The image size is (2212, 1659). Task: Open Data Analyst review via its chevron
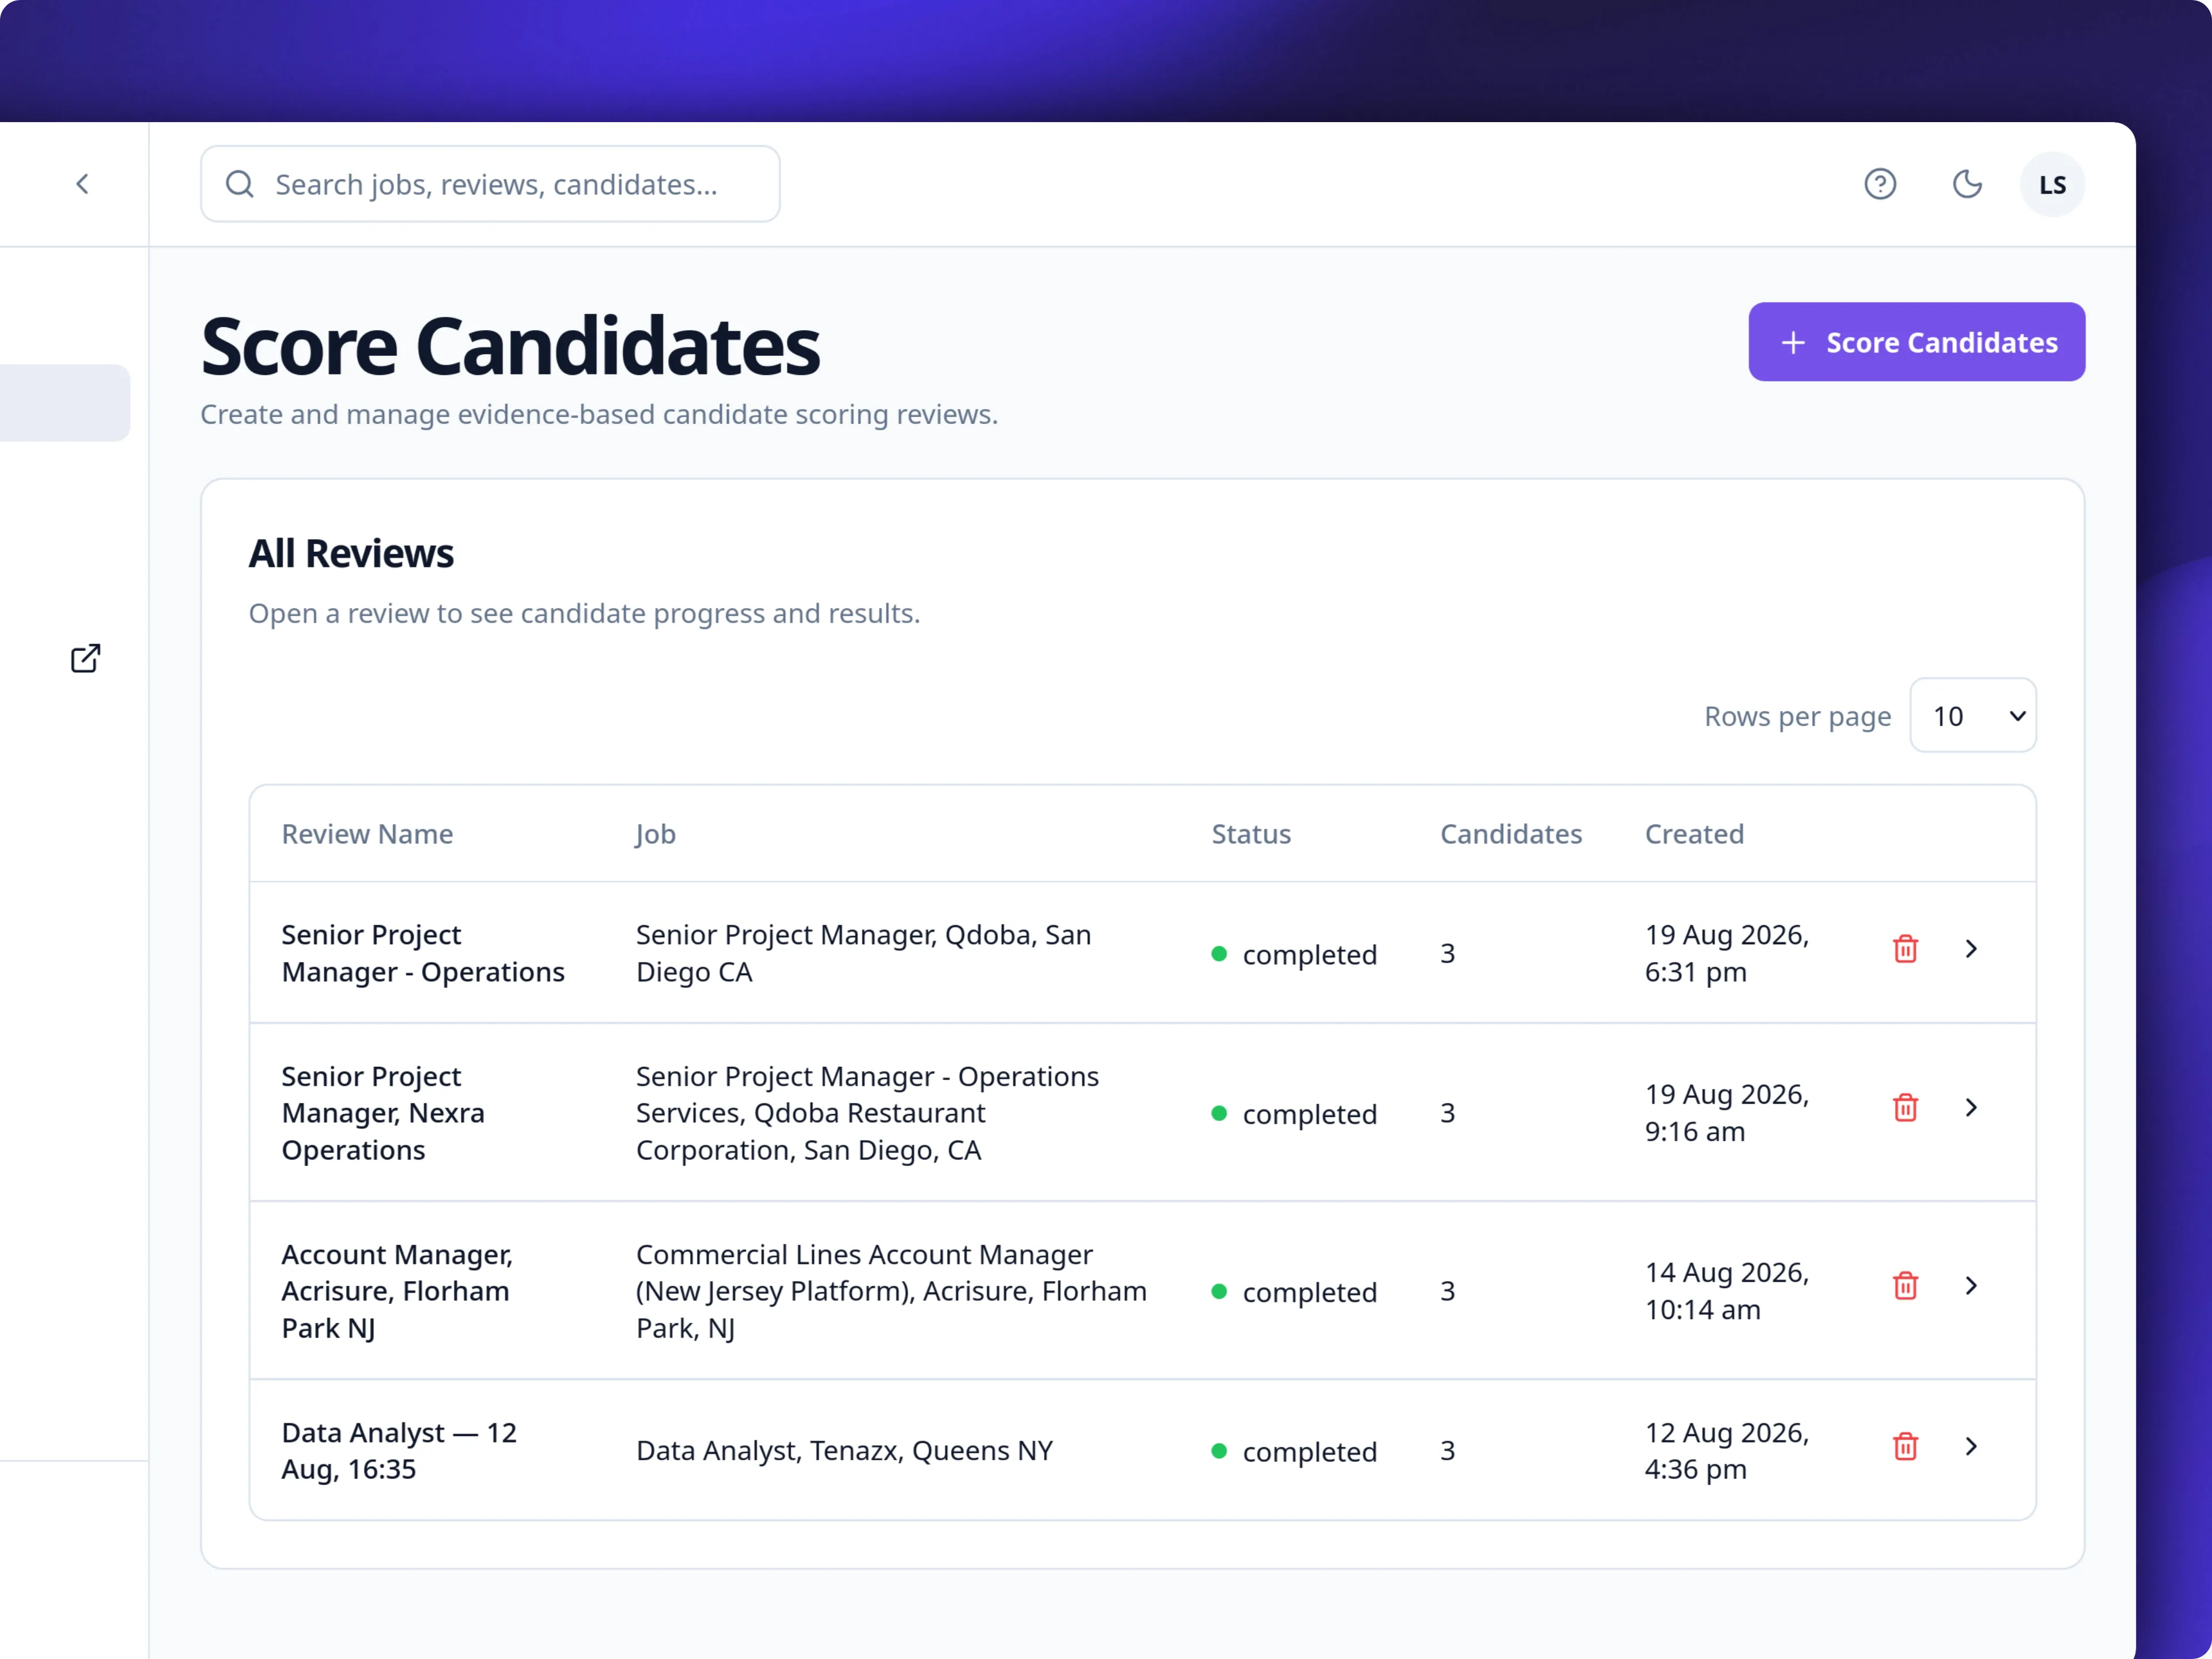point(1970,1446)
